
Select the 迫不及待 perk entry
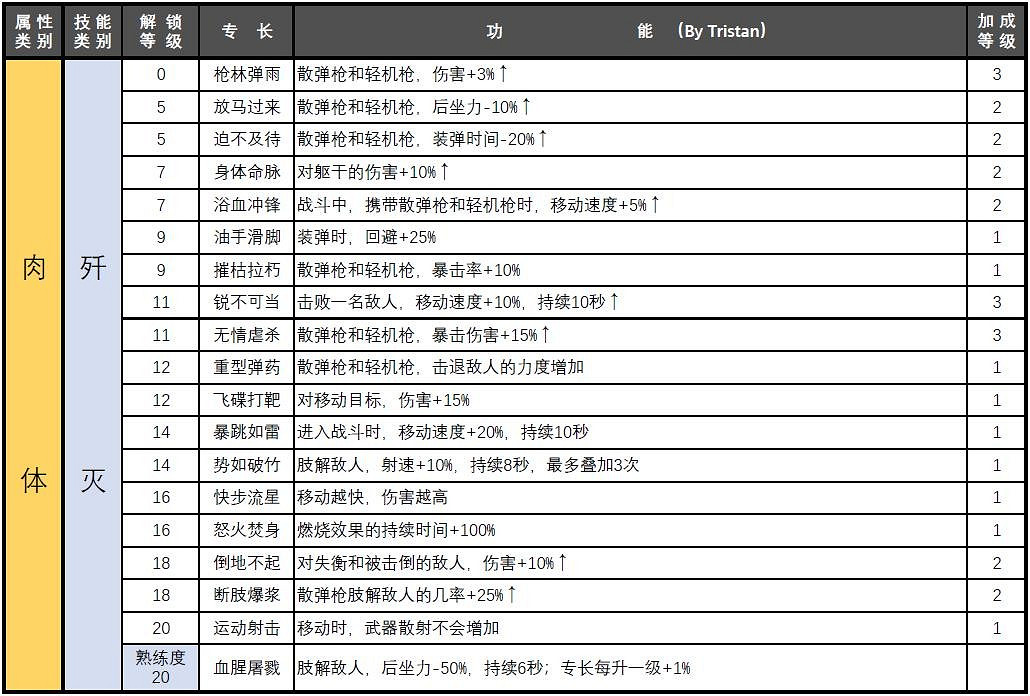click(245, 139)
